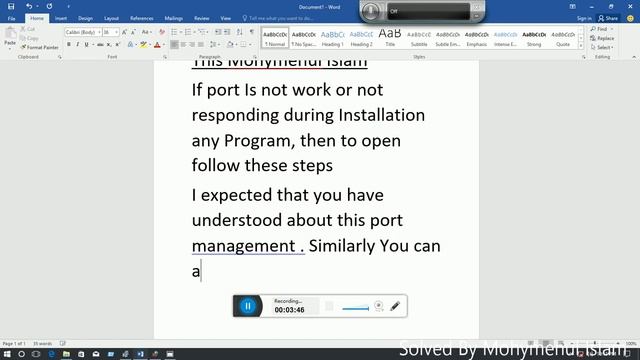640x360 pixels.
Task: Open Customize Quick Access Toolbar dropdown
Action: [68, 7]
